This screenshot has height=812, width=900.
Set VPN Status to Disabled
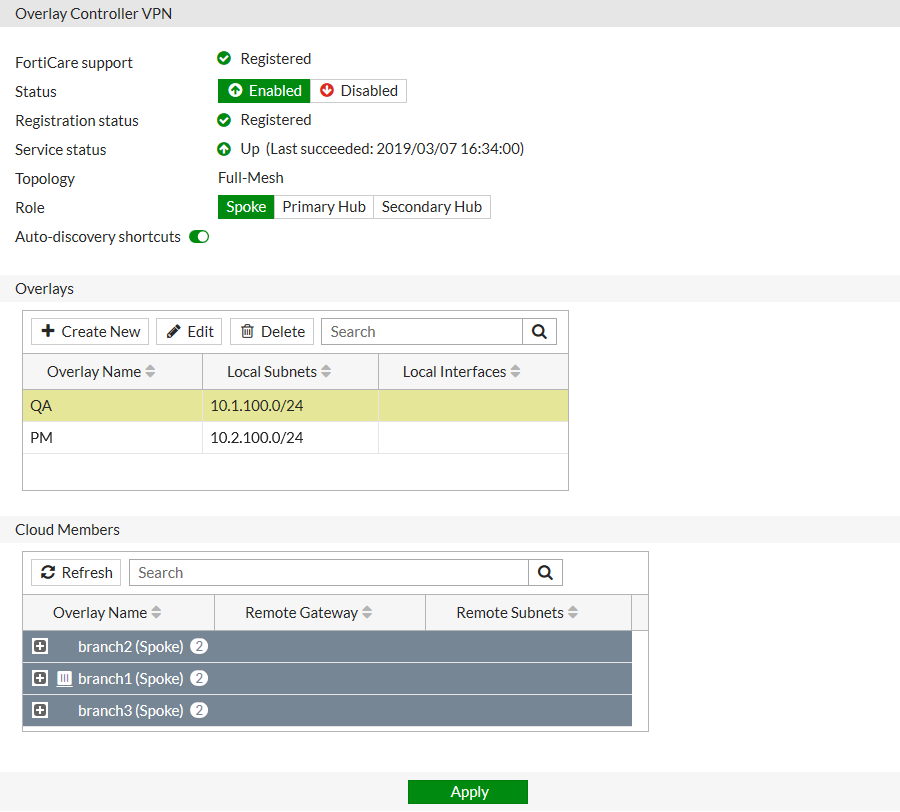358,90
